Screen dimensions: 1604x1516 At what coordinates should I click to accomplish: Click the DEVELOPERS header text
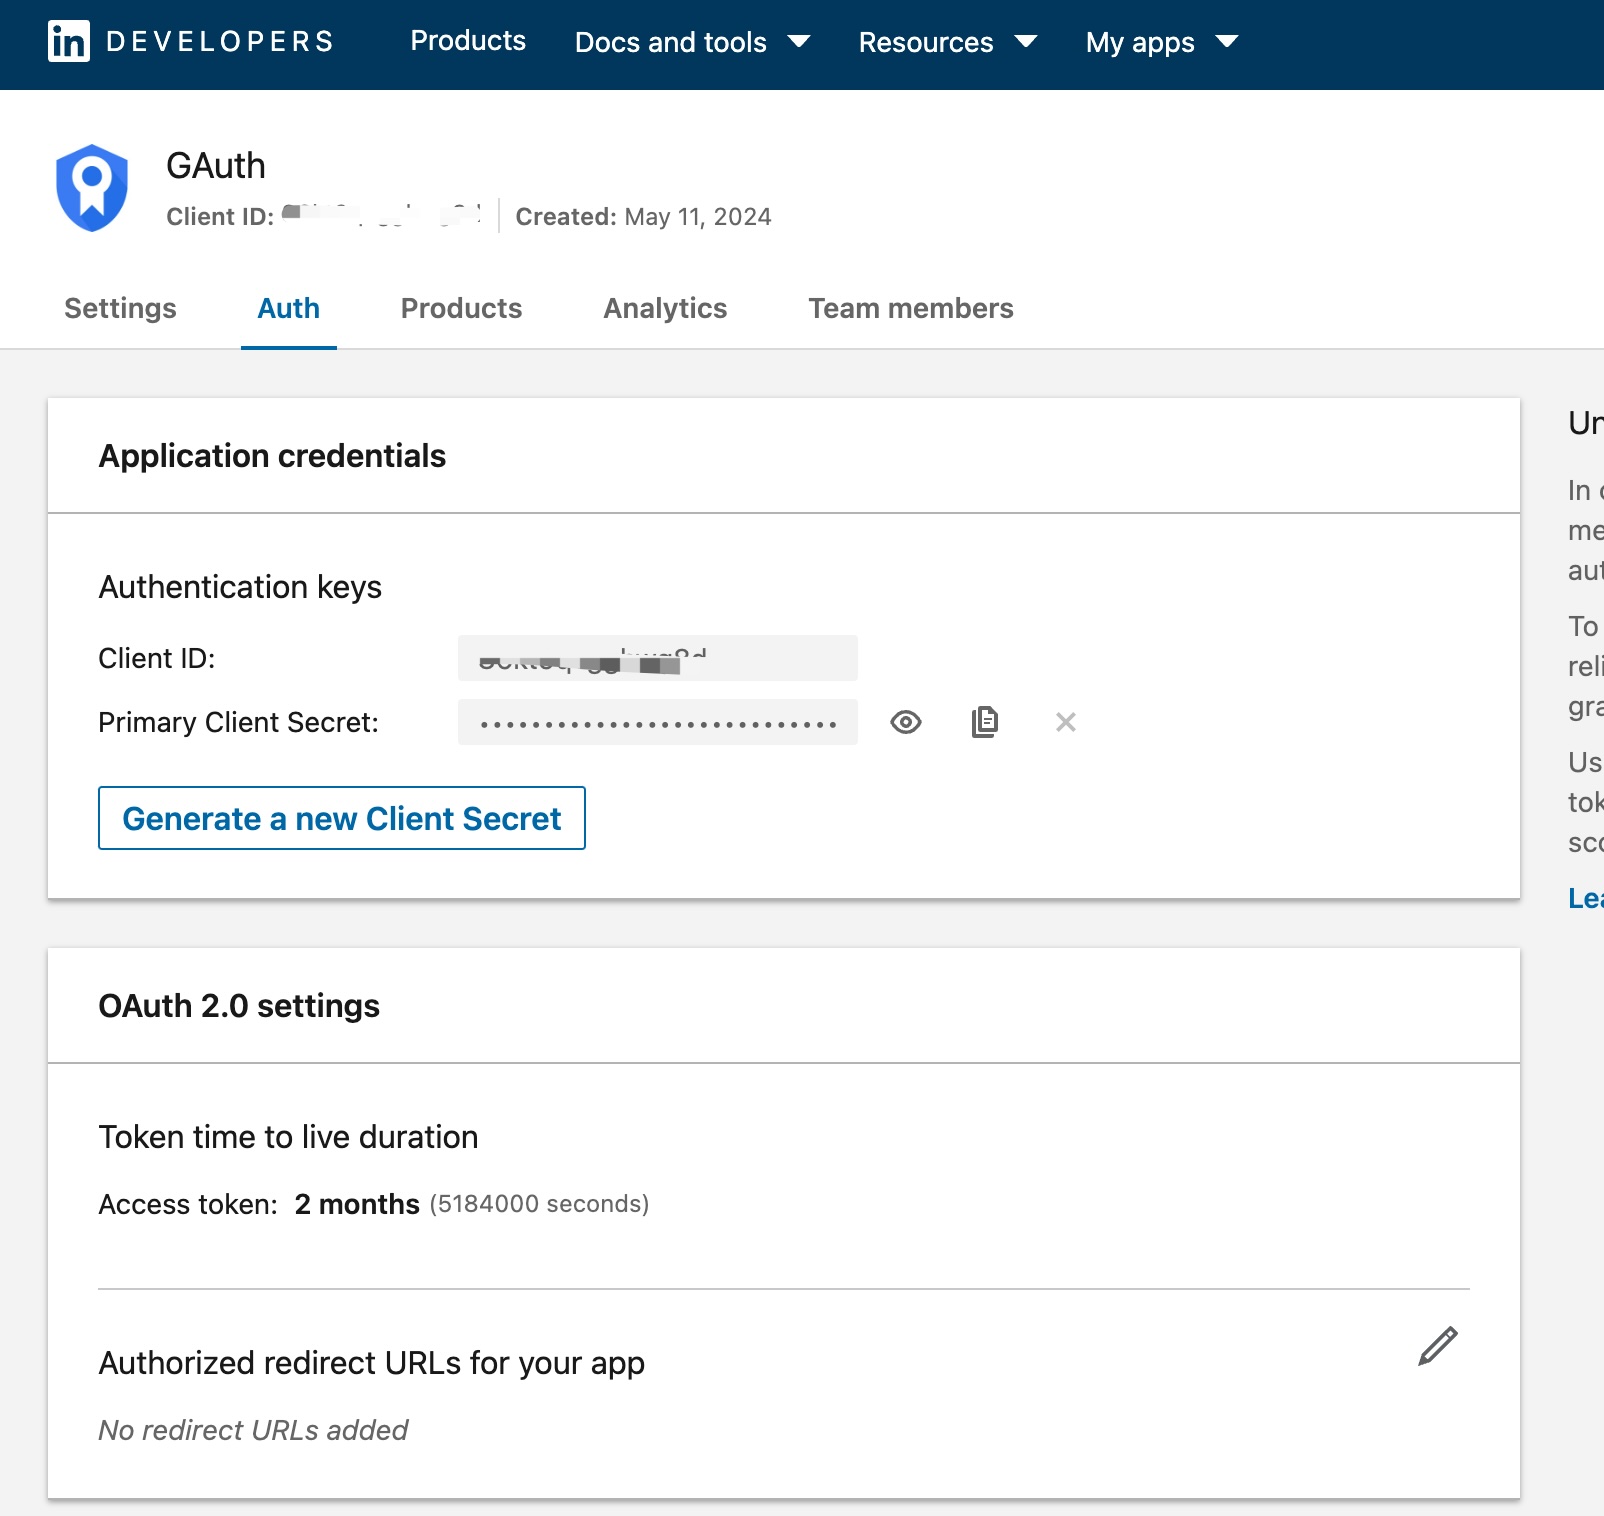(x=220, y=41)
